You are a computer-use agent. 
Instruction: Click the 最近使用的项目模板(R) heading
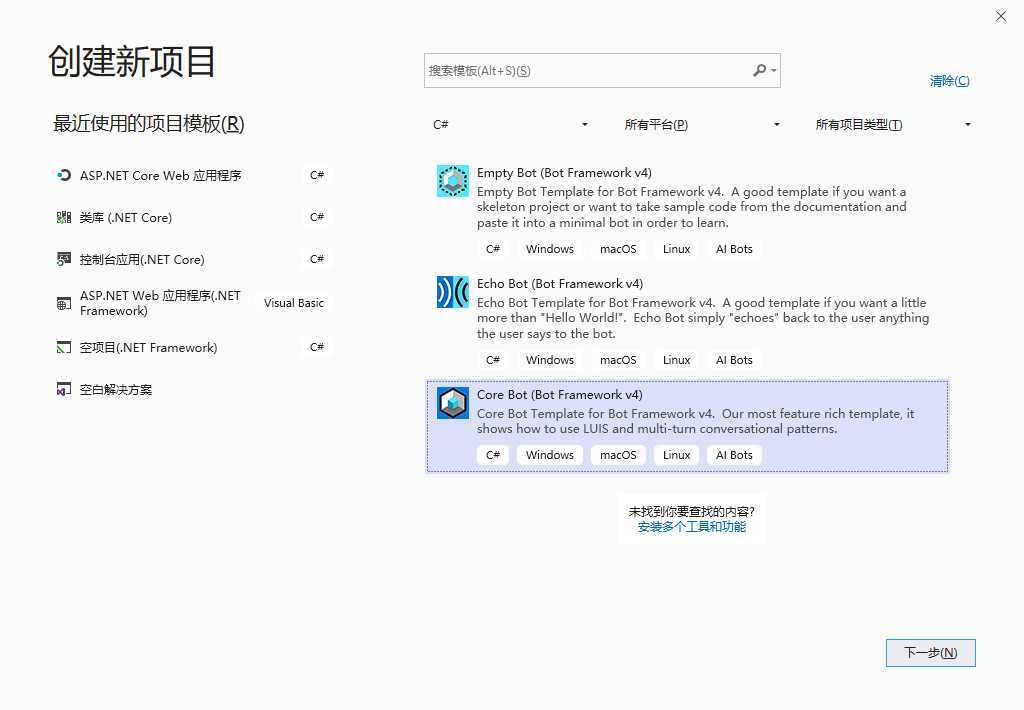pos(149,123)
